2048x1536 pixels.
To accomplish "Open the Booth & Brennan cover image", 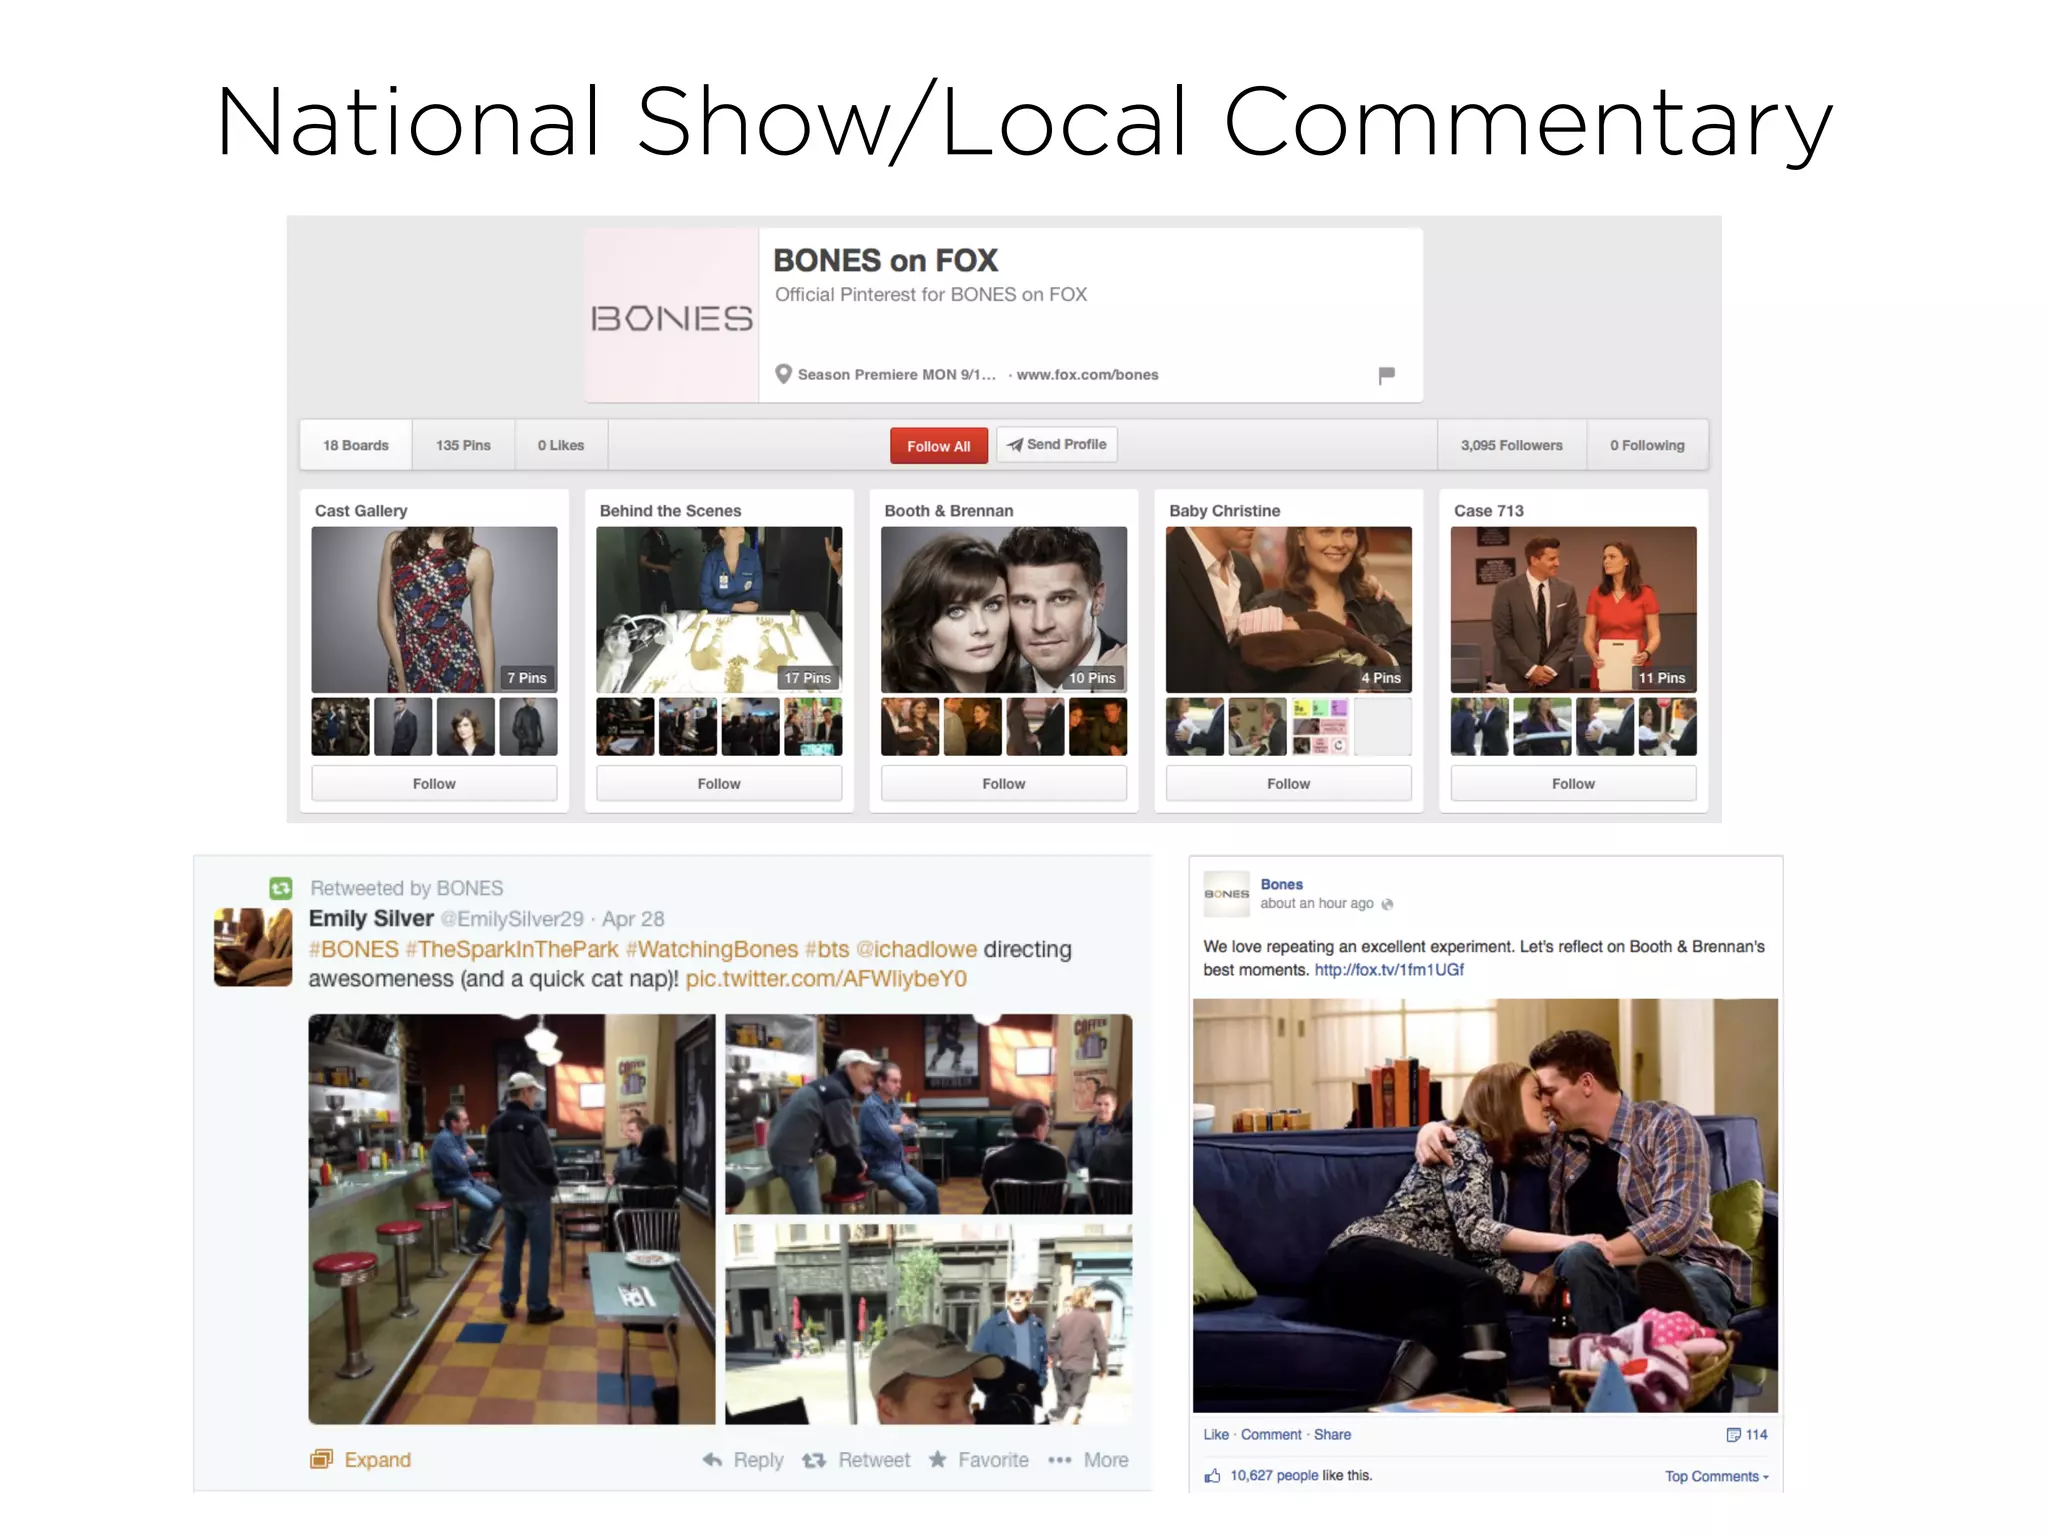I will tap(1004, 610).
